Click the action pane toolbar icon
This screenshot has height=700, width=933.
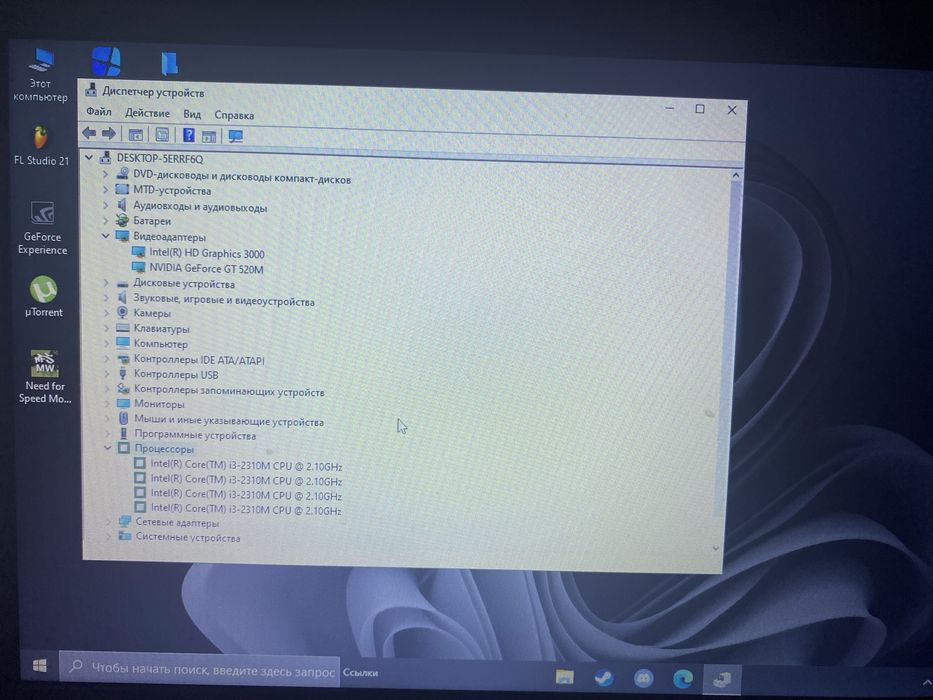(x=208, y=136)
